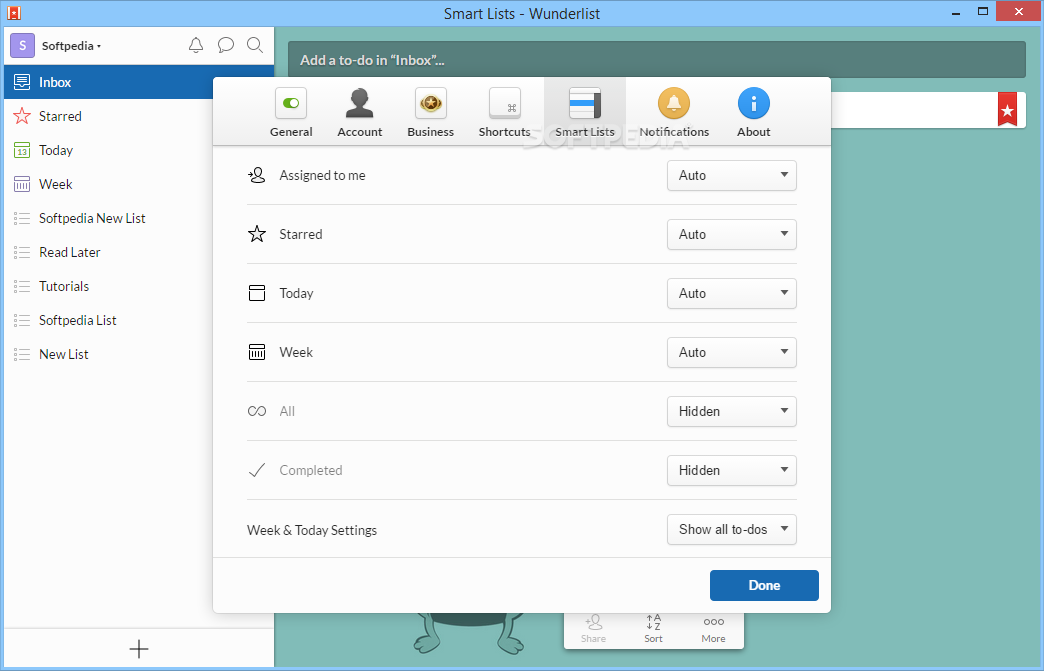Click the infinity icon beside All

(256, 411)
